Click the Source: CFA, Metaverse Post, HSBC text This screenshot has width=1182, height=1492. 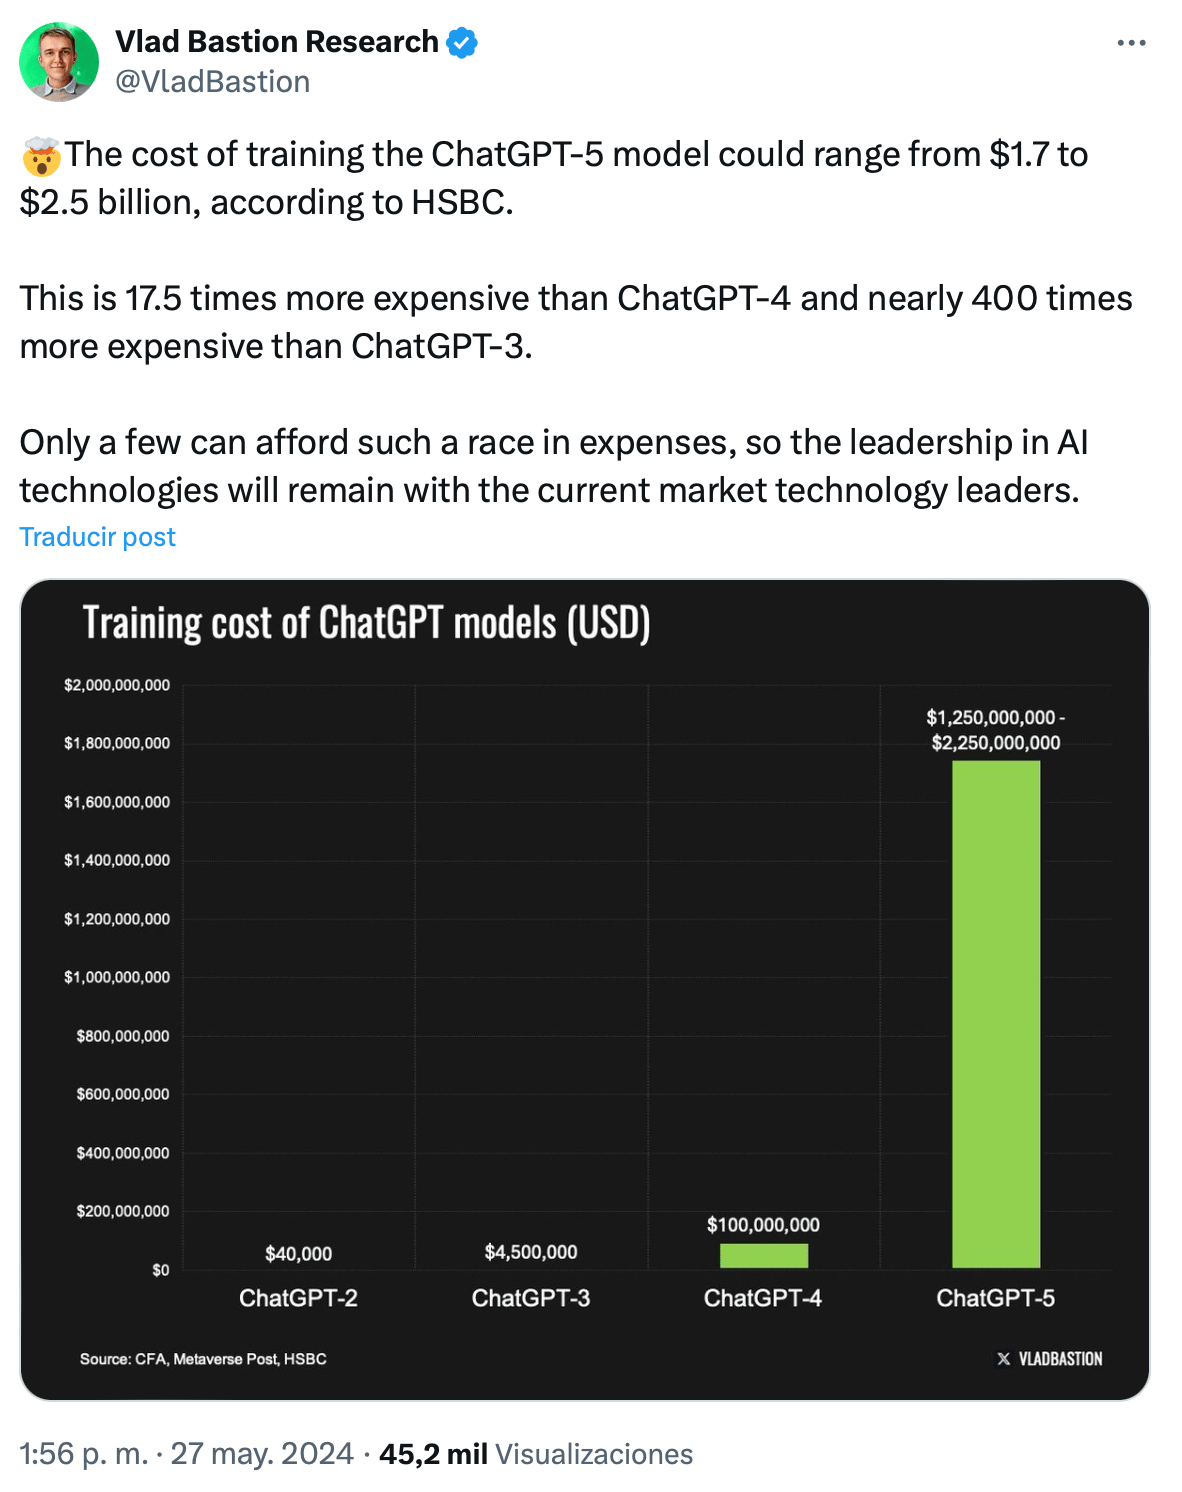[x=203, y=1359]
